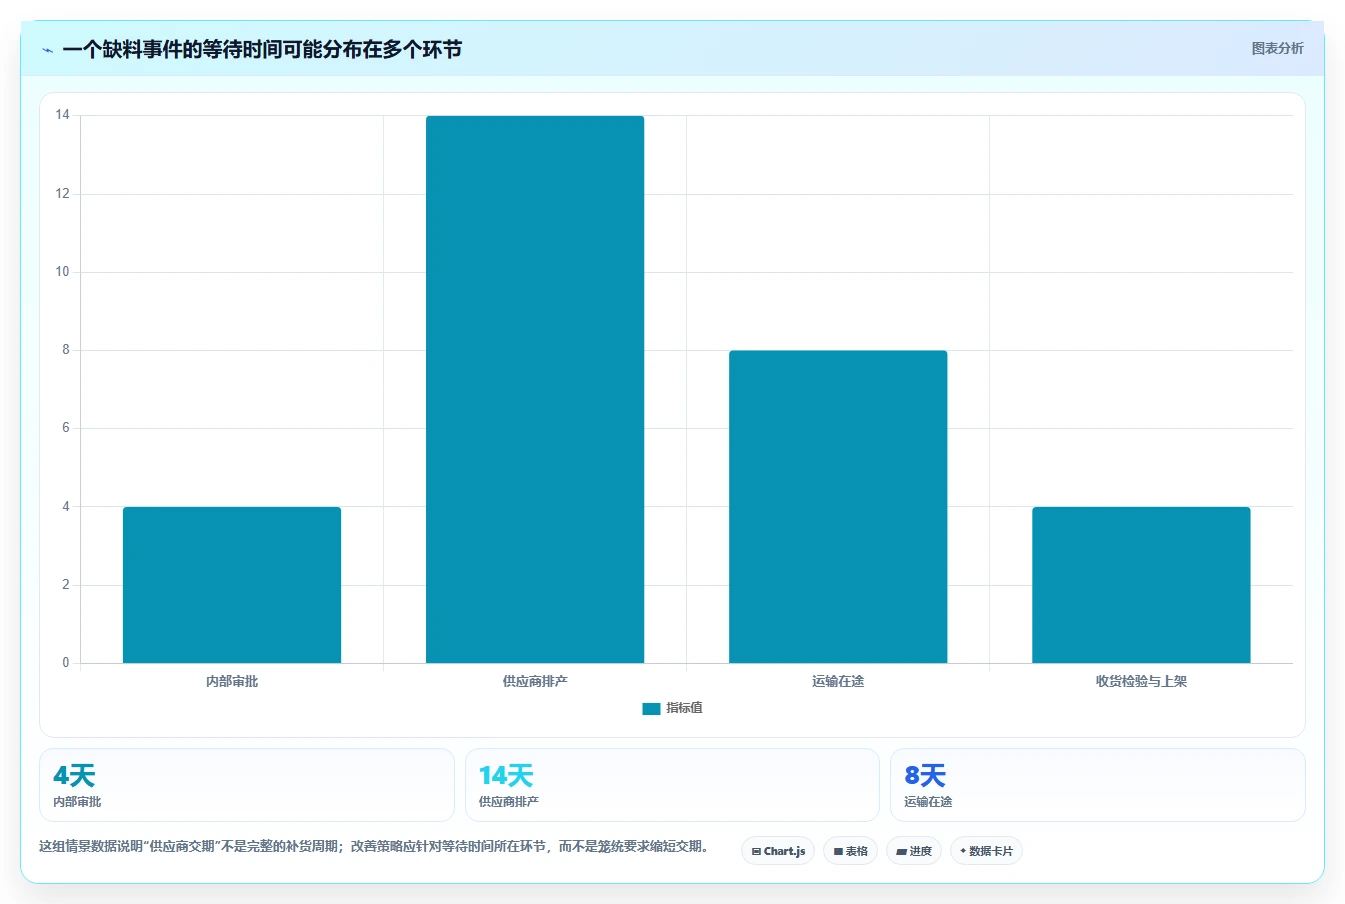Open the 14天 供应商排产 data card

tap(672, 785)
